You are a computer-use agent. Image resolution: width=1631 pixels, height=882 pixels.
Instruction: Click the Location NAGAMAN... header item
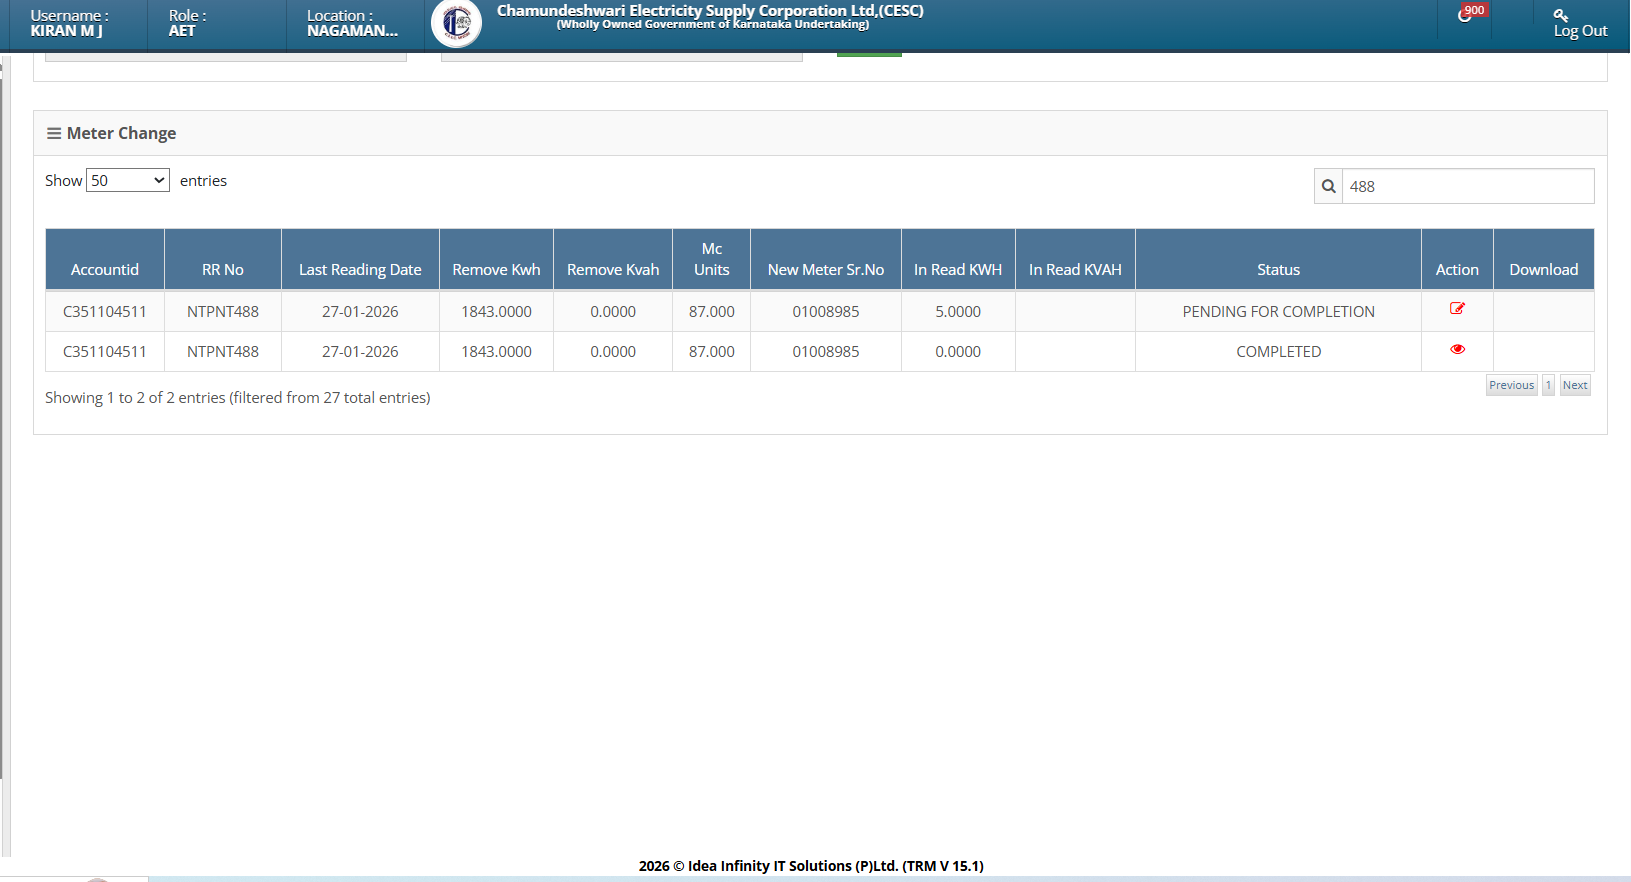[x=352, y=24]
